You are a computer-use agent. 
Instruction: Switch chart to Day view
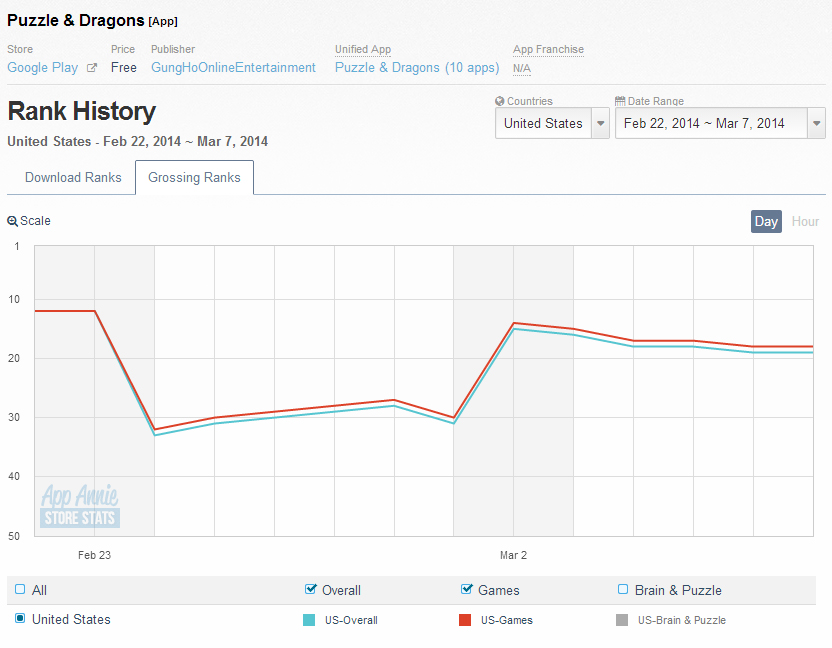click(766, 221)
